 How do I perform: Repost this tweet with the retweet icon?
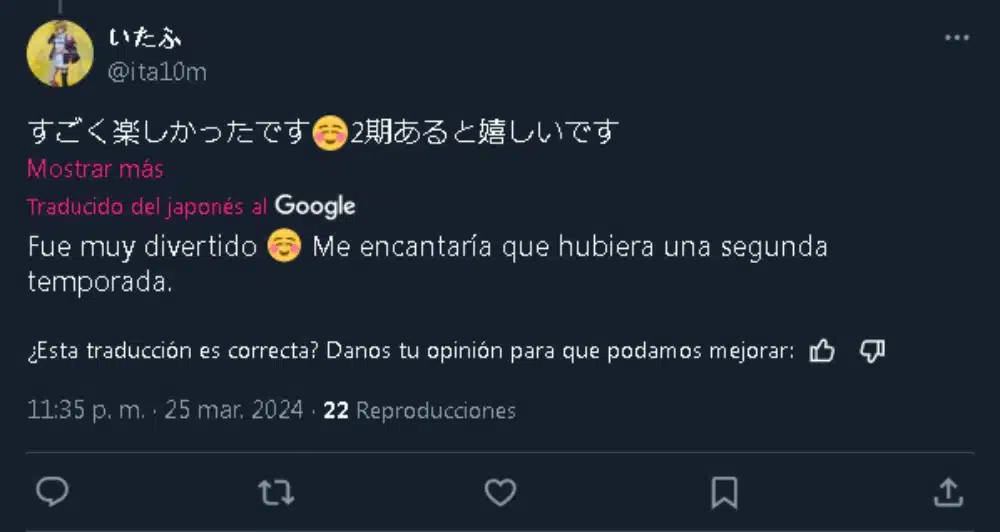pyautogui.click(x=276, y=491)
